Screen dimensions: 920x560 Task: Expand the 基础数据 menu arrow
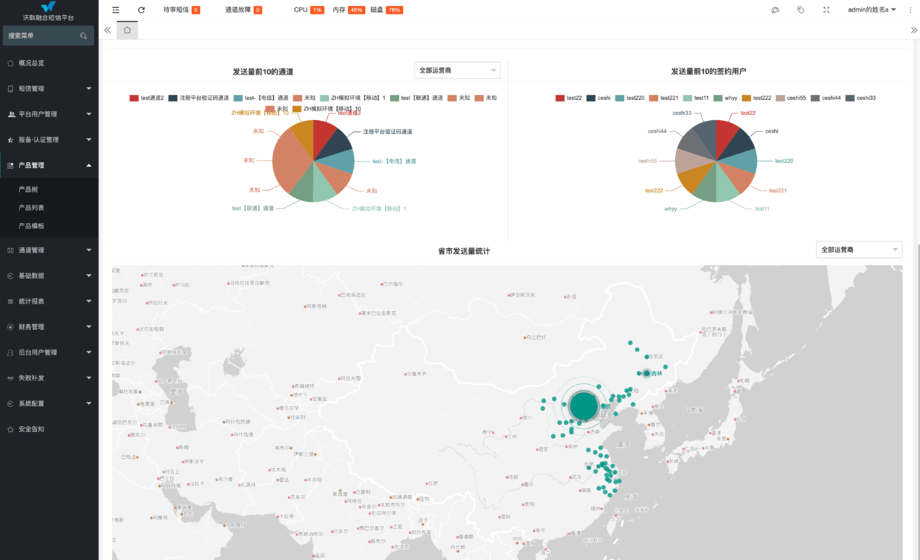[x=89, y=276]
